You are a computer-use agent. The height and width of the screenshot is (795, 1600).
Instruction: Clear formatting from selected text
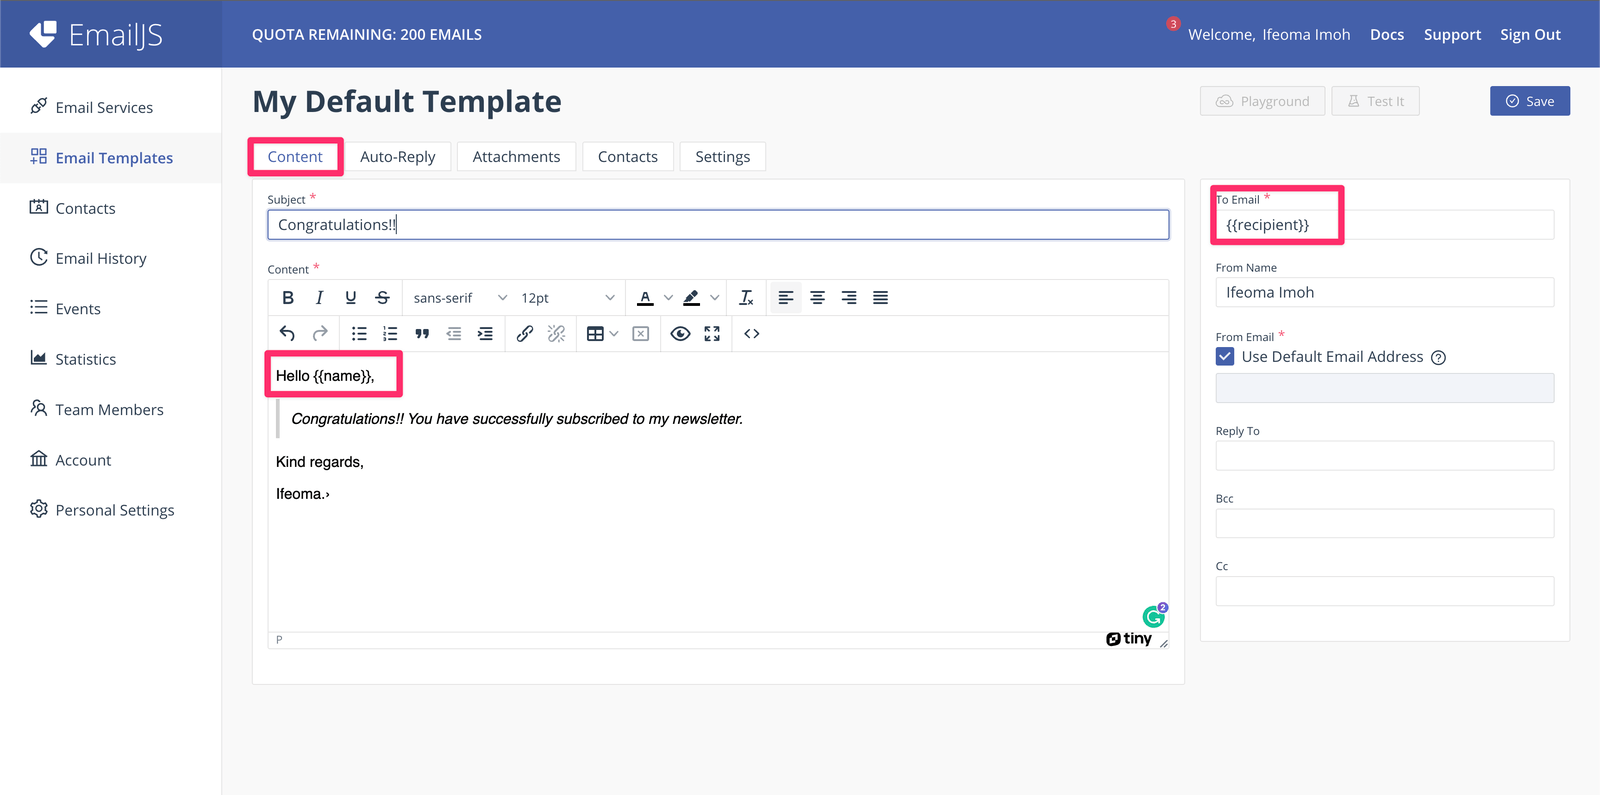point(746,298)
